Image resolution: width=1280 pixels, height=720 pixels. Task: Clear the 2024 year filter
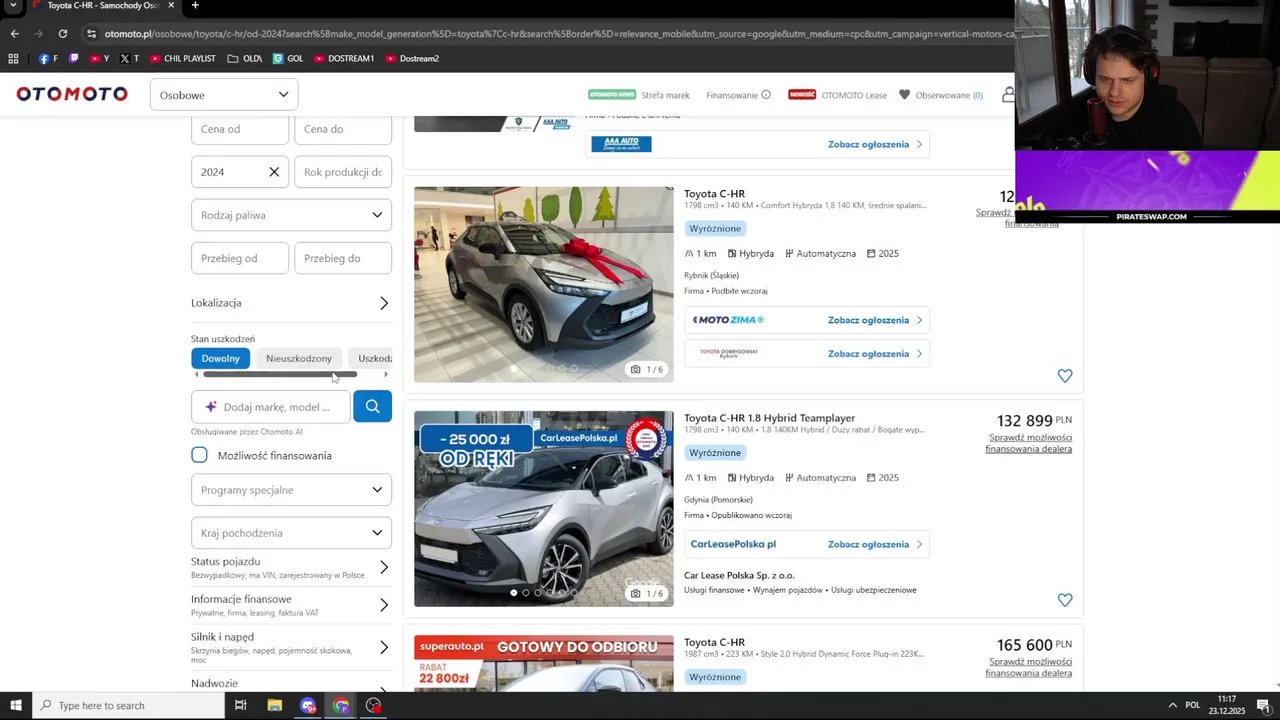pyautogui.click(x=274, y=172)
